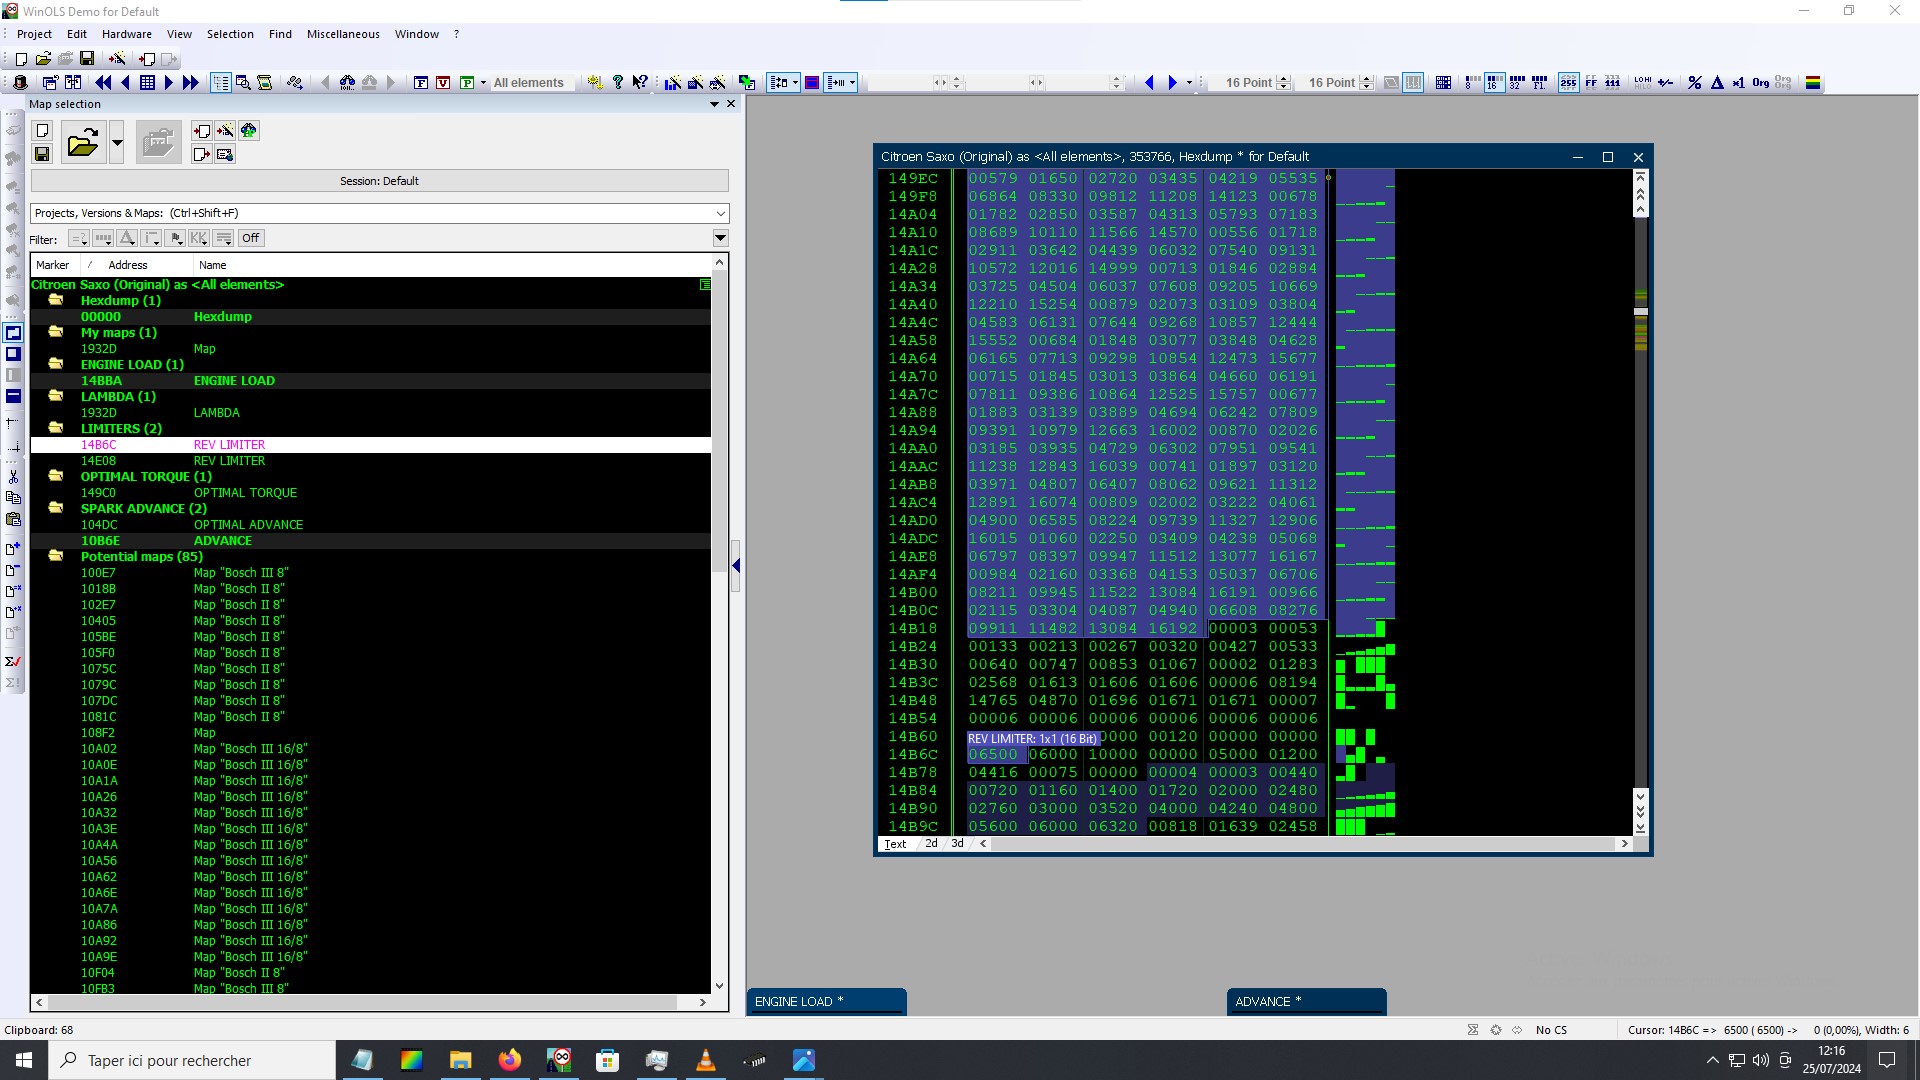Click the Org original values icon
This screenshot has width=1920, height=1080.
1760,83
